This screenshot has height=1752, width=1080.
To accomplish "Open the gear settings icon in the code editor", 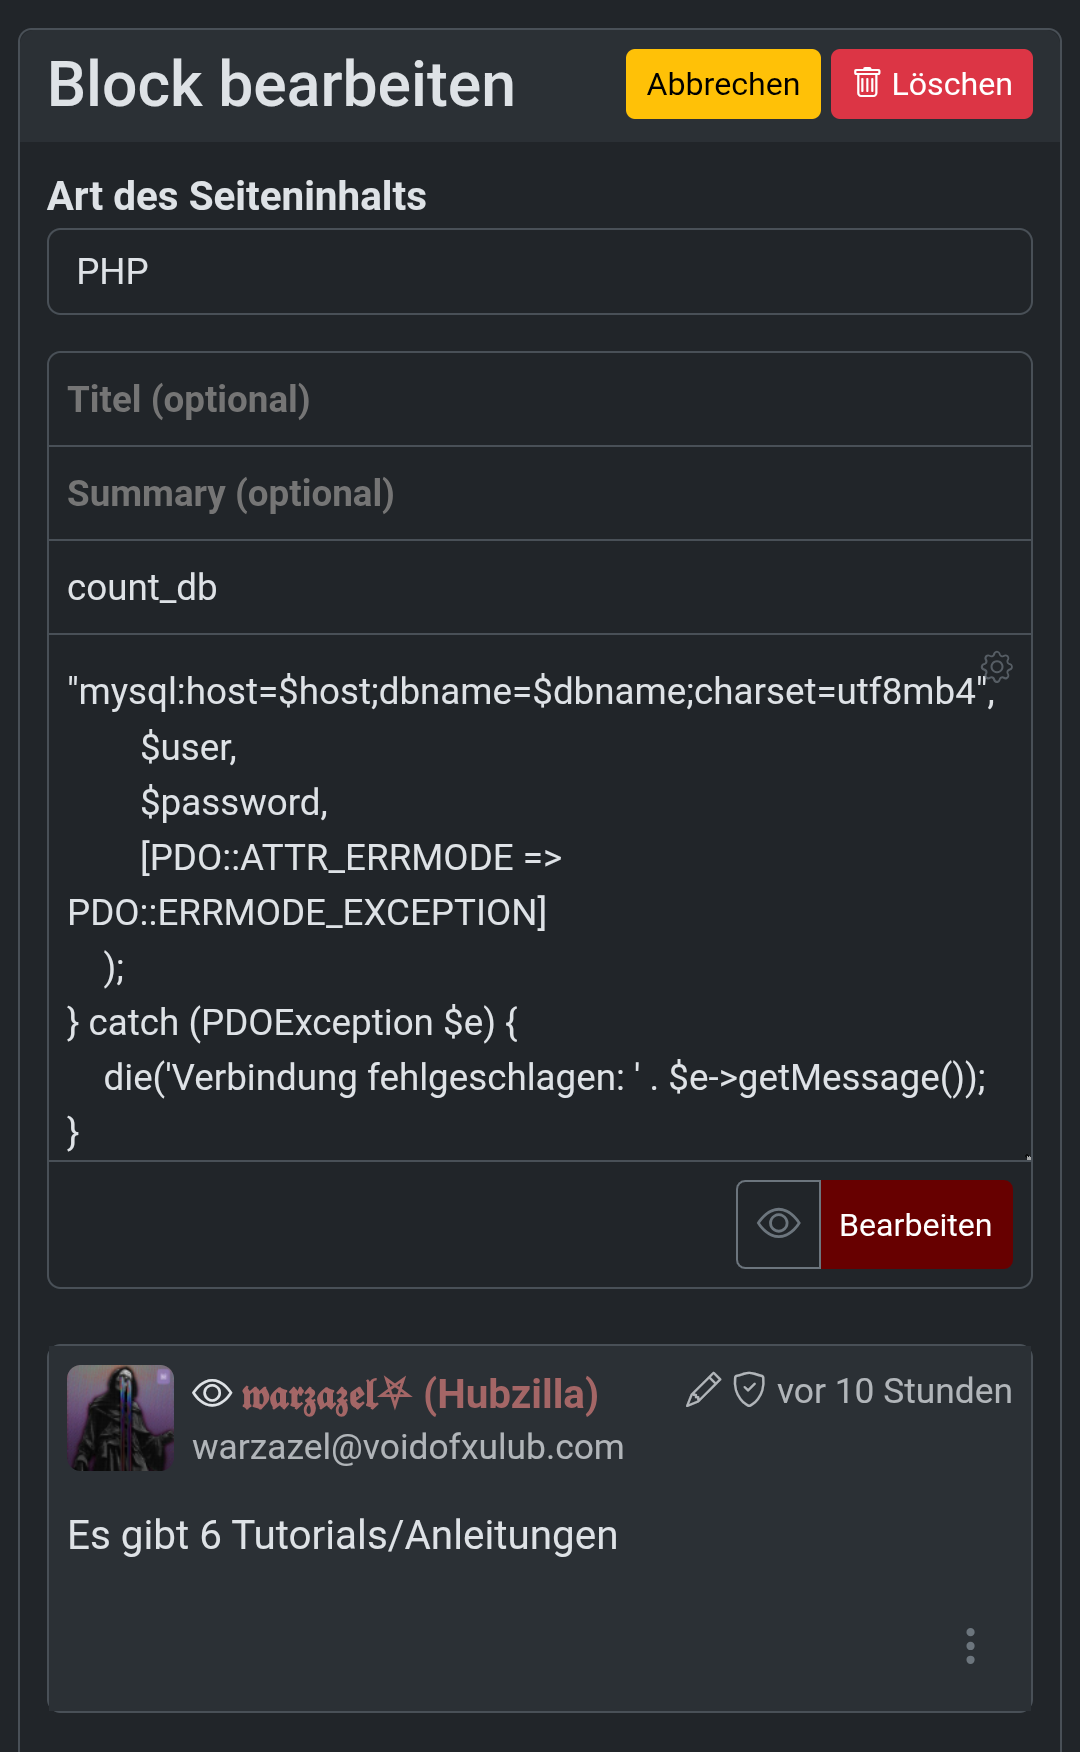I will pyautogui.click(x=996, y=666).
